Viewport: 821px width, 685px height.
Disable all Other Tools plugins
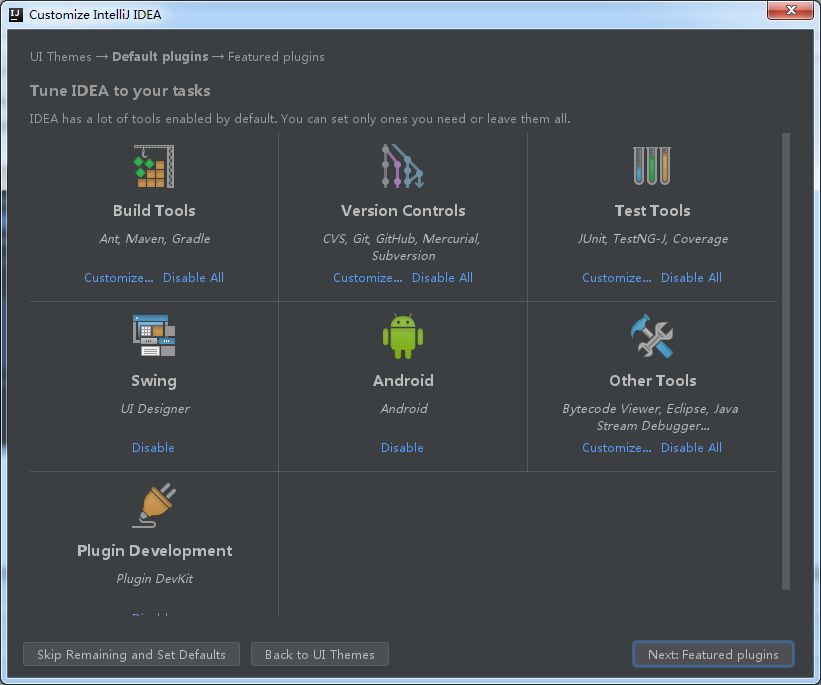pos(691,448)
